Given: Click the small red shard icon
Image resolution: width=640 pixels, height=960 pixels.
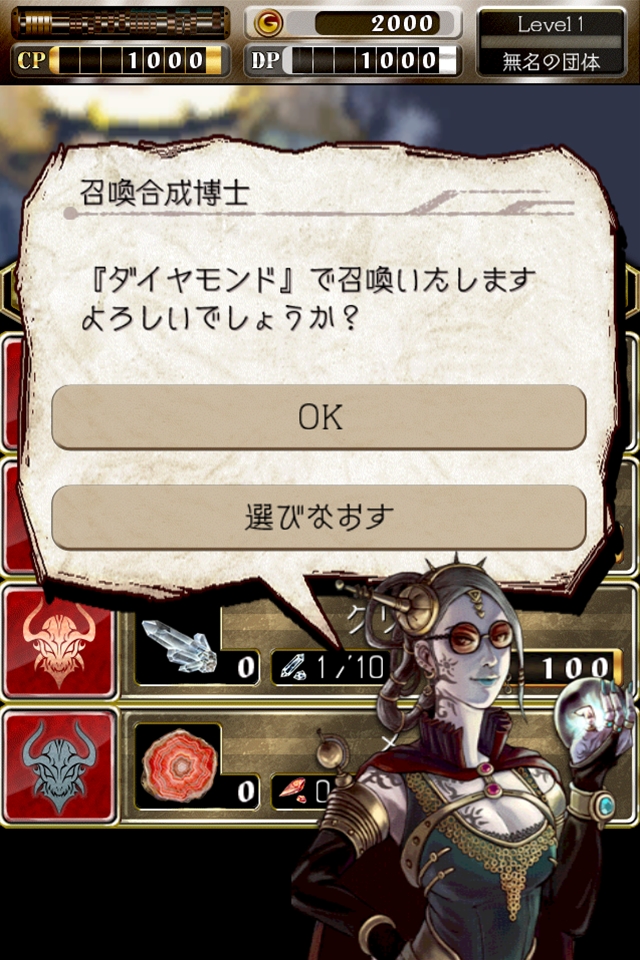Looking at the screenshot, I should pos(293,790).
